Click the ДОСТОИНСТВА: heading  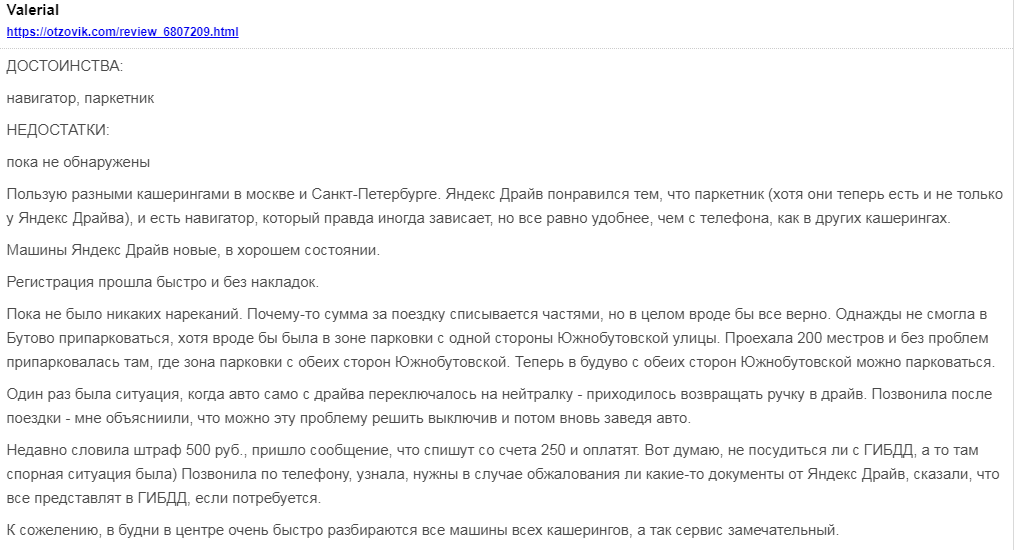point(64,67)
